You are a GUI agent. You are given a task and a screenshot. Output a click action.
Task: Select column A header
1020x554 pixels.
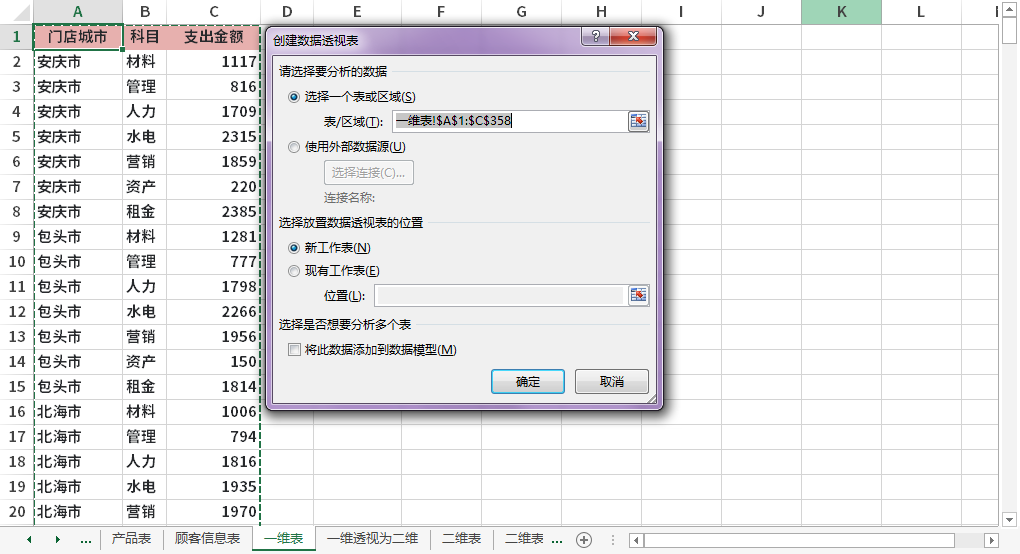[77, 12]
